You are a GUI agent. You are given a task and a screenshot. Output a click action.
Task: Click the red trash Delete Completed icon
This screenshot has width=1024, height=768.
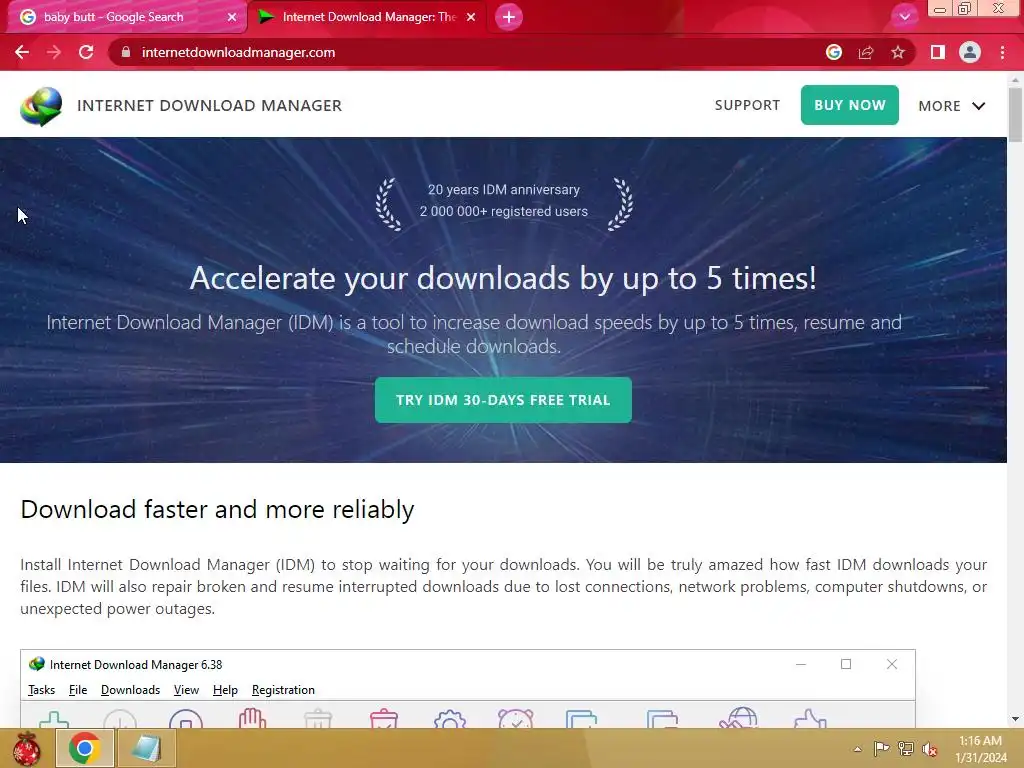383,718
